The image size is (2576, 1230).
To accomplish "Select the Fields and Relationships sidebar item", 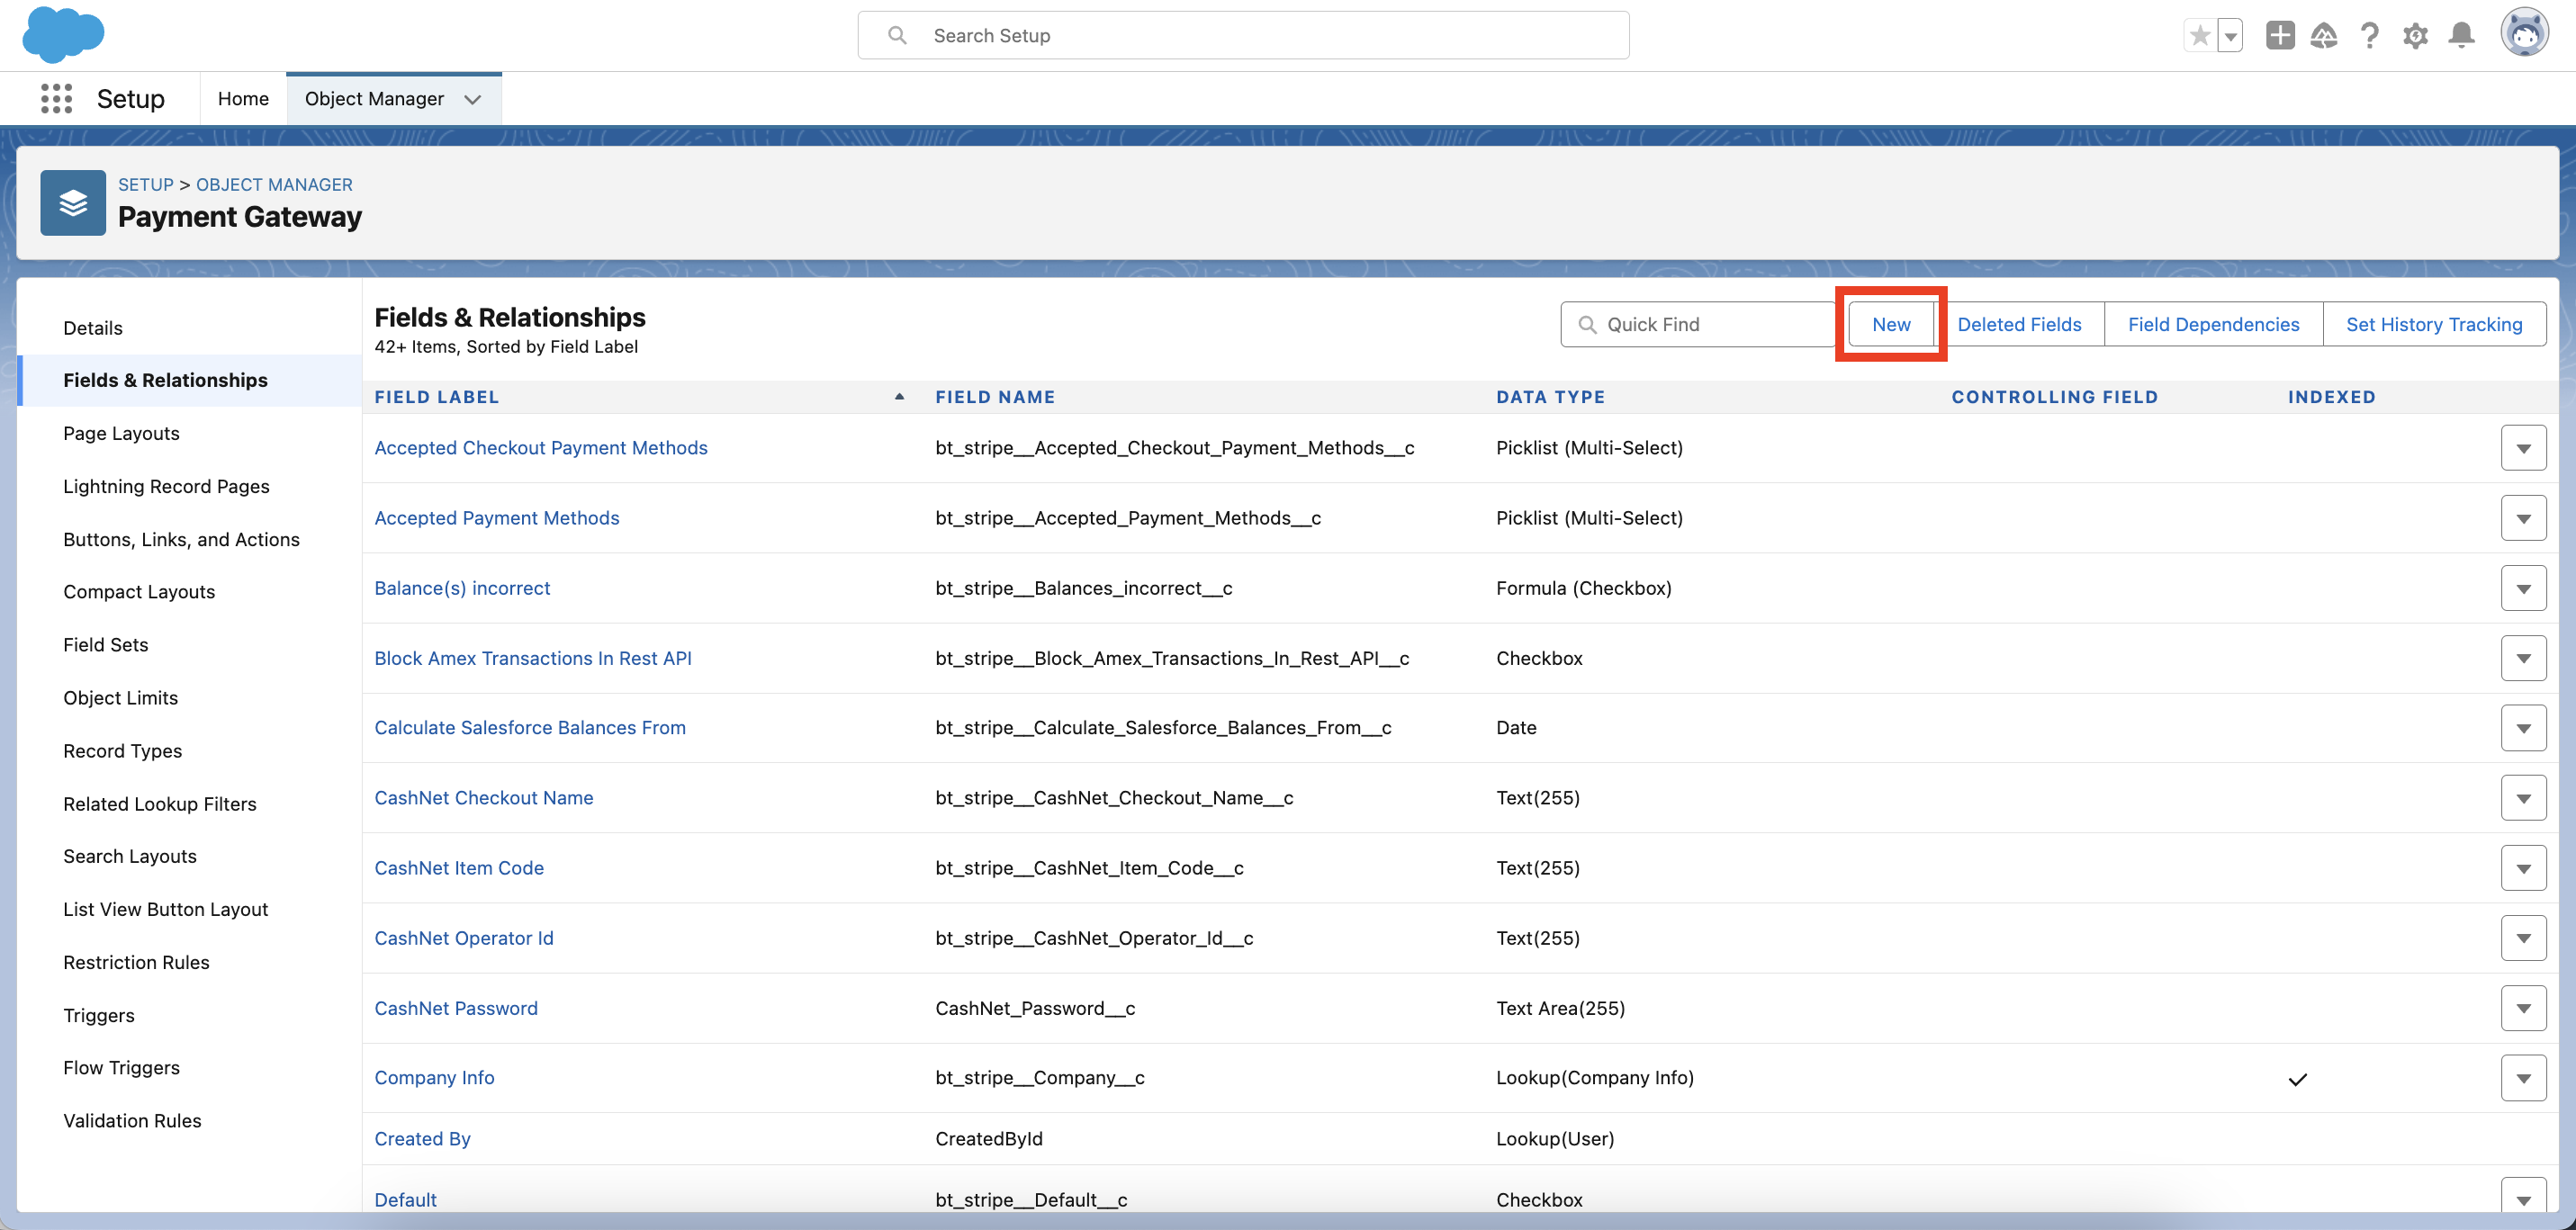I will click(x=165, y=380).
